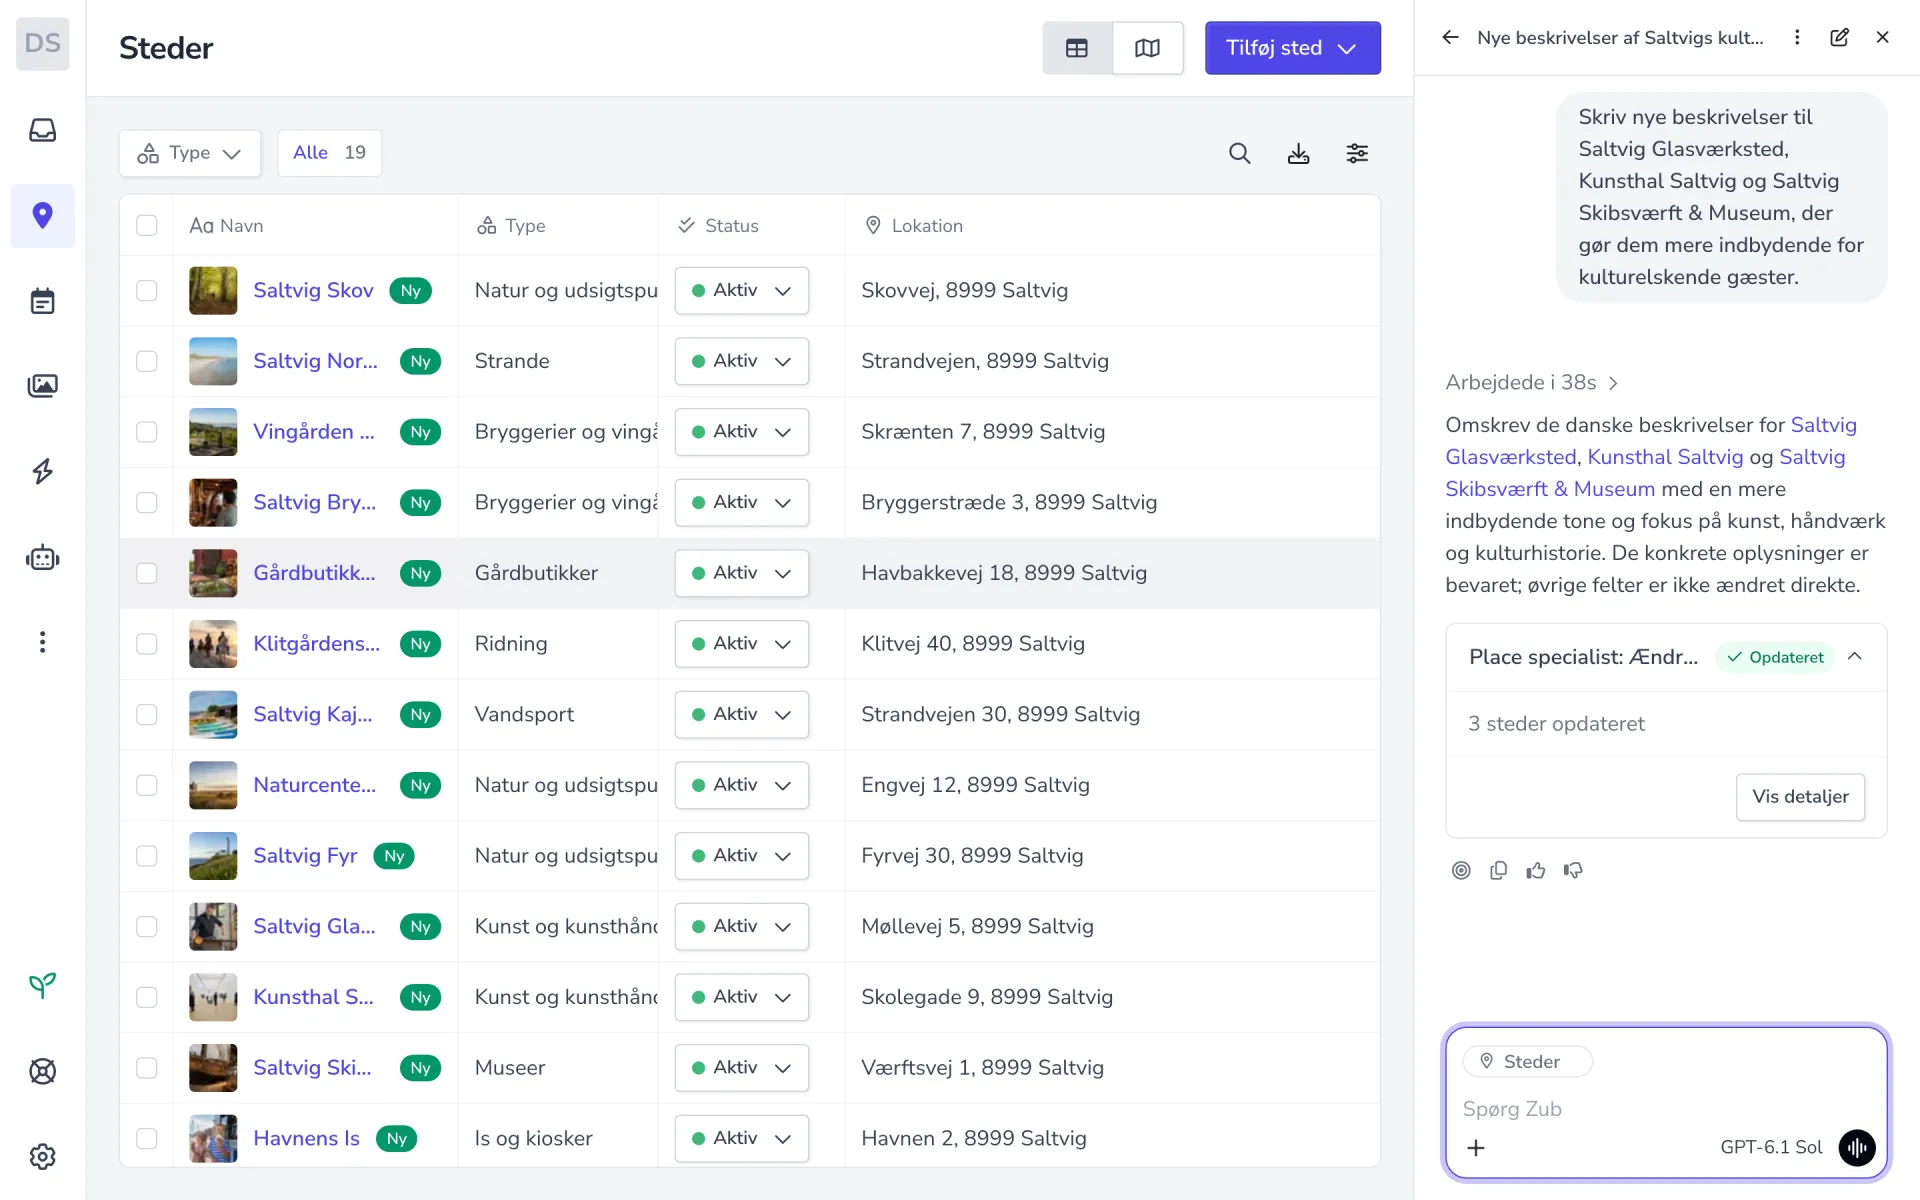This screenshot has width=1920, height=1200.
Task: Open the filter sliders icon
Action: 1357,153
